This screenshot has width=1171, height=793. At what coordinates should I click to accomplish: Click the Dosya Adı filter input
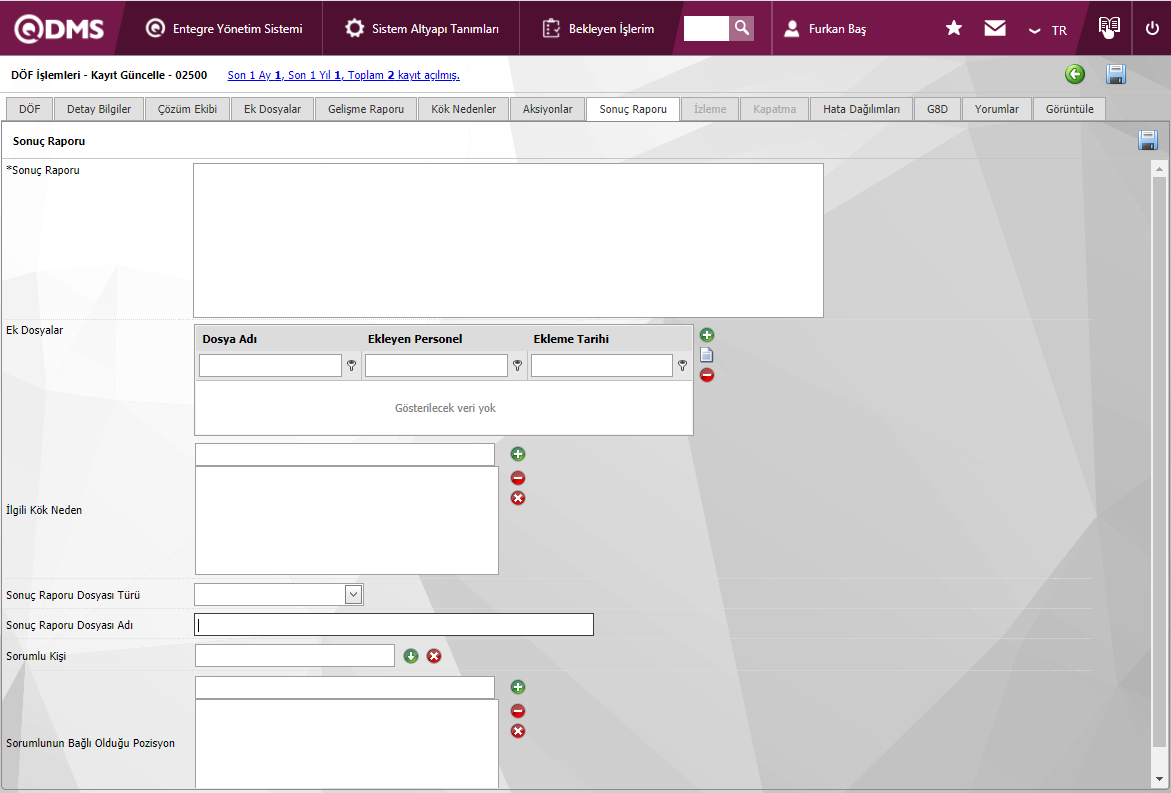point(270,365)
